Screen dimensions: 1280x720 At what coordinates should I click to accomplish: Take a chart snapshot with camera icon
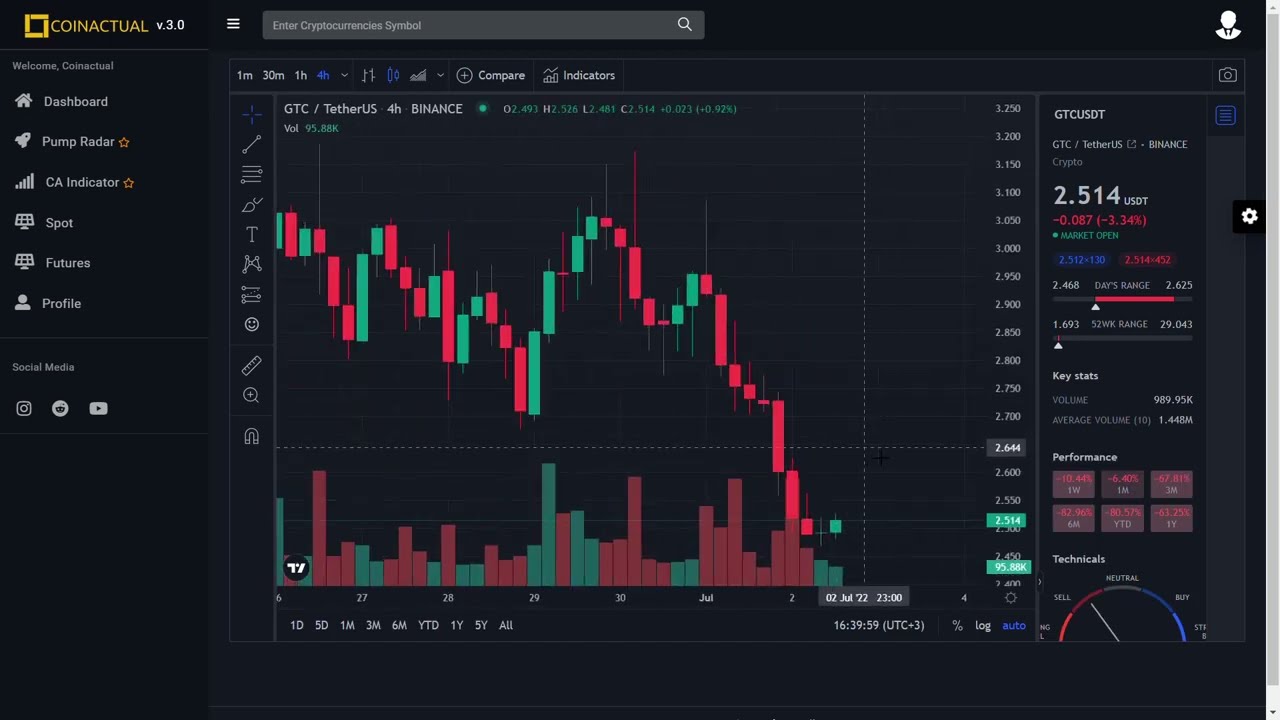tap(1227, 75)
